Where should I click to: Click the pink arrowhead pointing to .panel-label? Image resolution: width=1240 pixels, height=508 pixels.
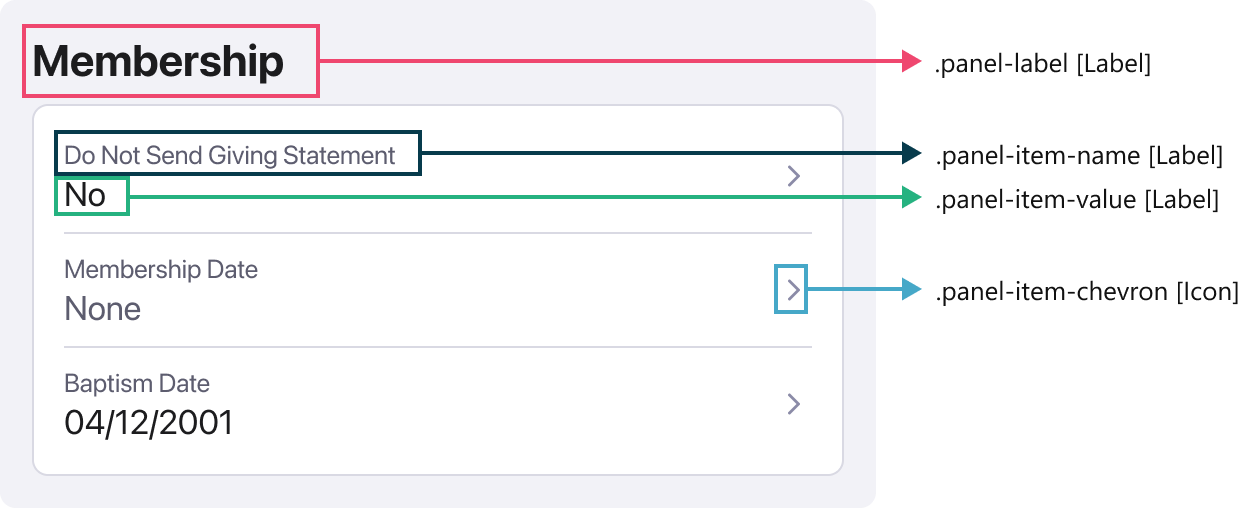tap(910, 62)
